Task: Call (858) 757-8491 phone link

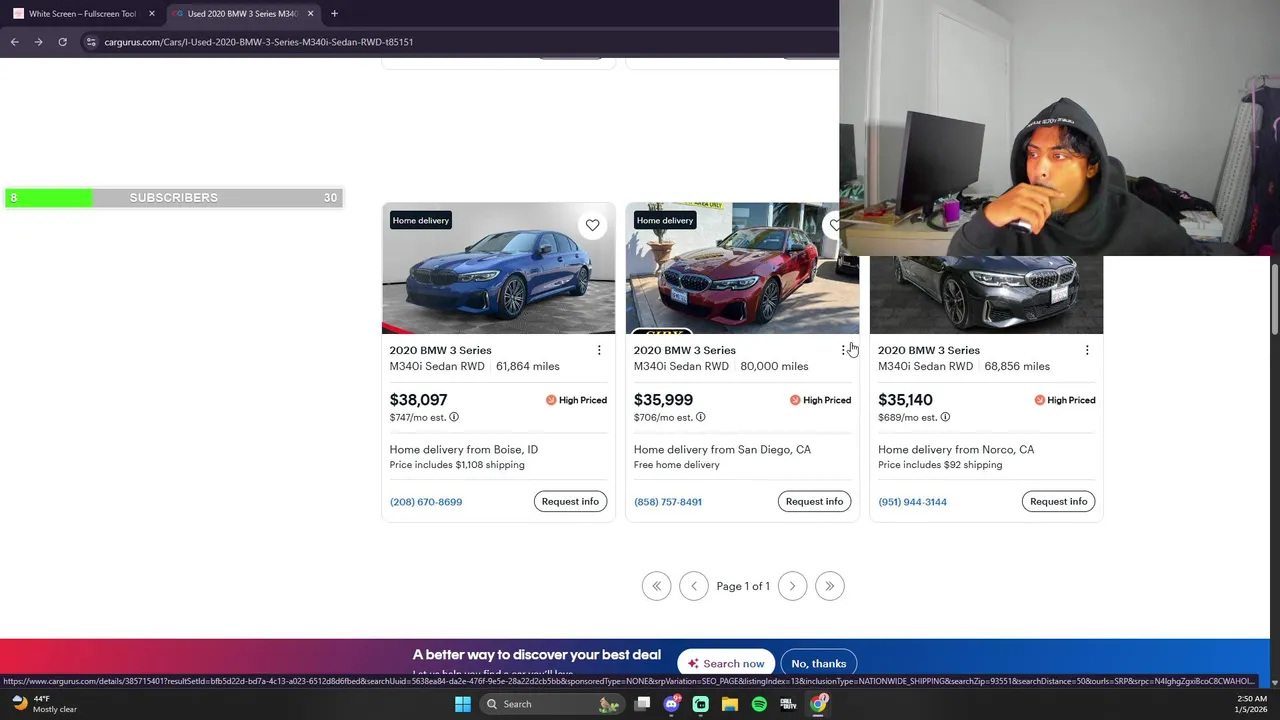Action: pos(668,502)
